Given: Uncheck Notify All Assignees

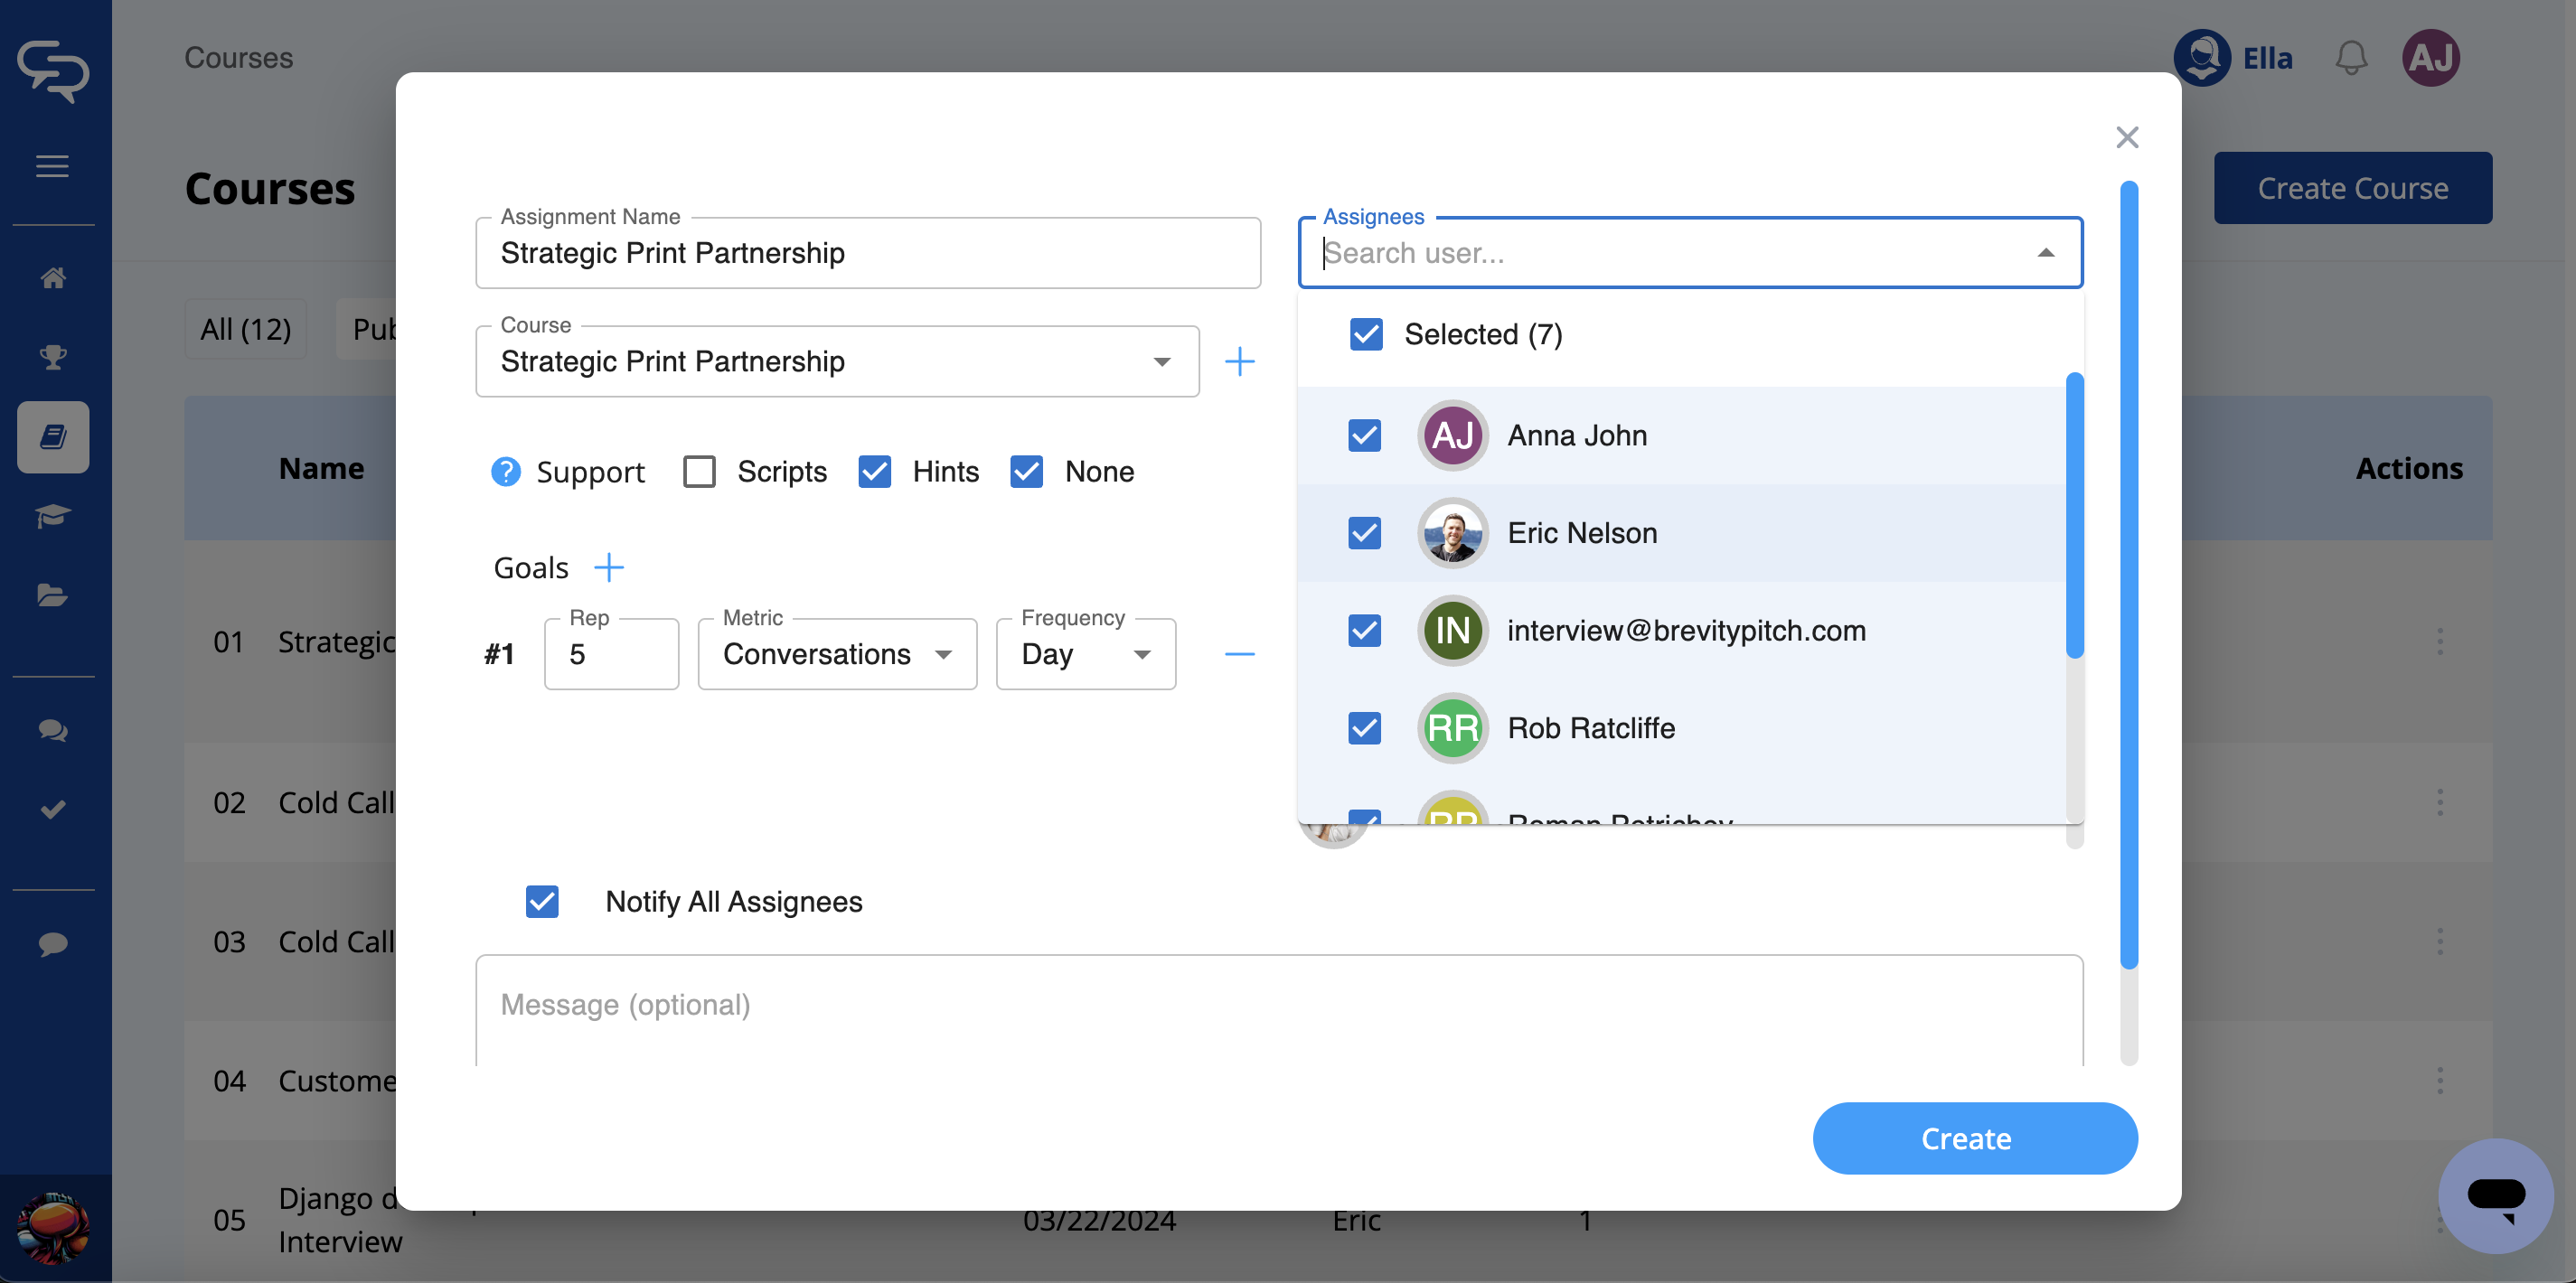Looking at the screenshot, I should click(x=542, y=901).
